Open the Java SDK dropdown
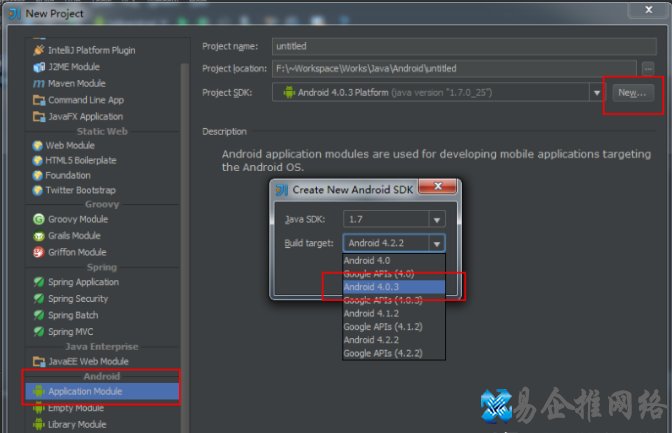The height and width of the screenshot is (433, 672). pyautogui.click(x=436, y=219)
